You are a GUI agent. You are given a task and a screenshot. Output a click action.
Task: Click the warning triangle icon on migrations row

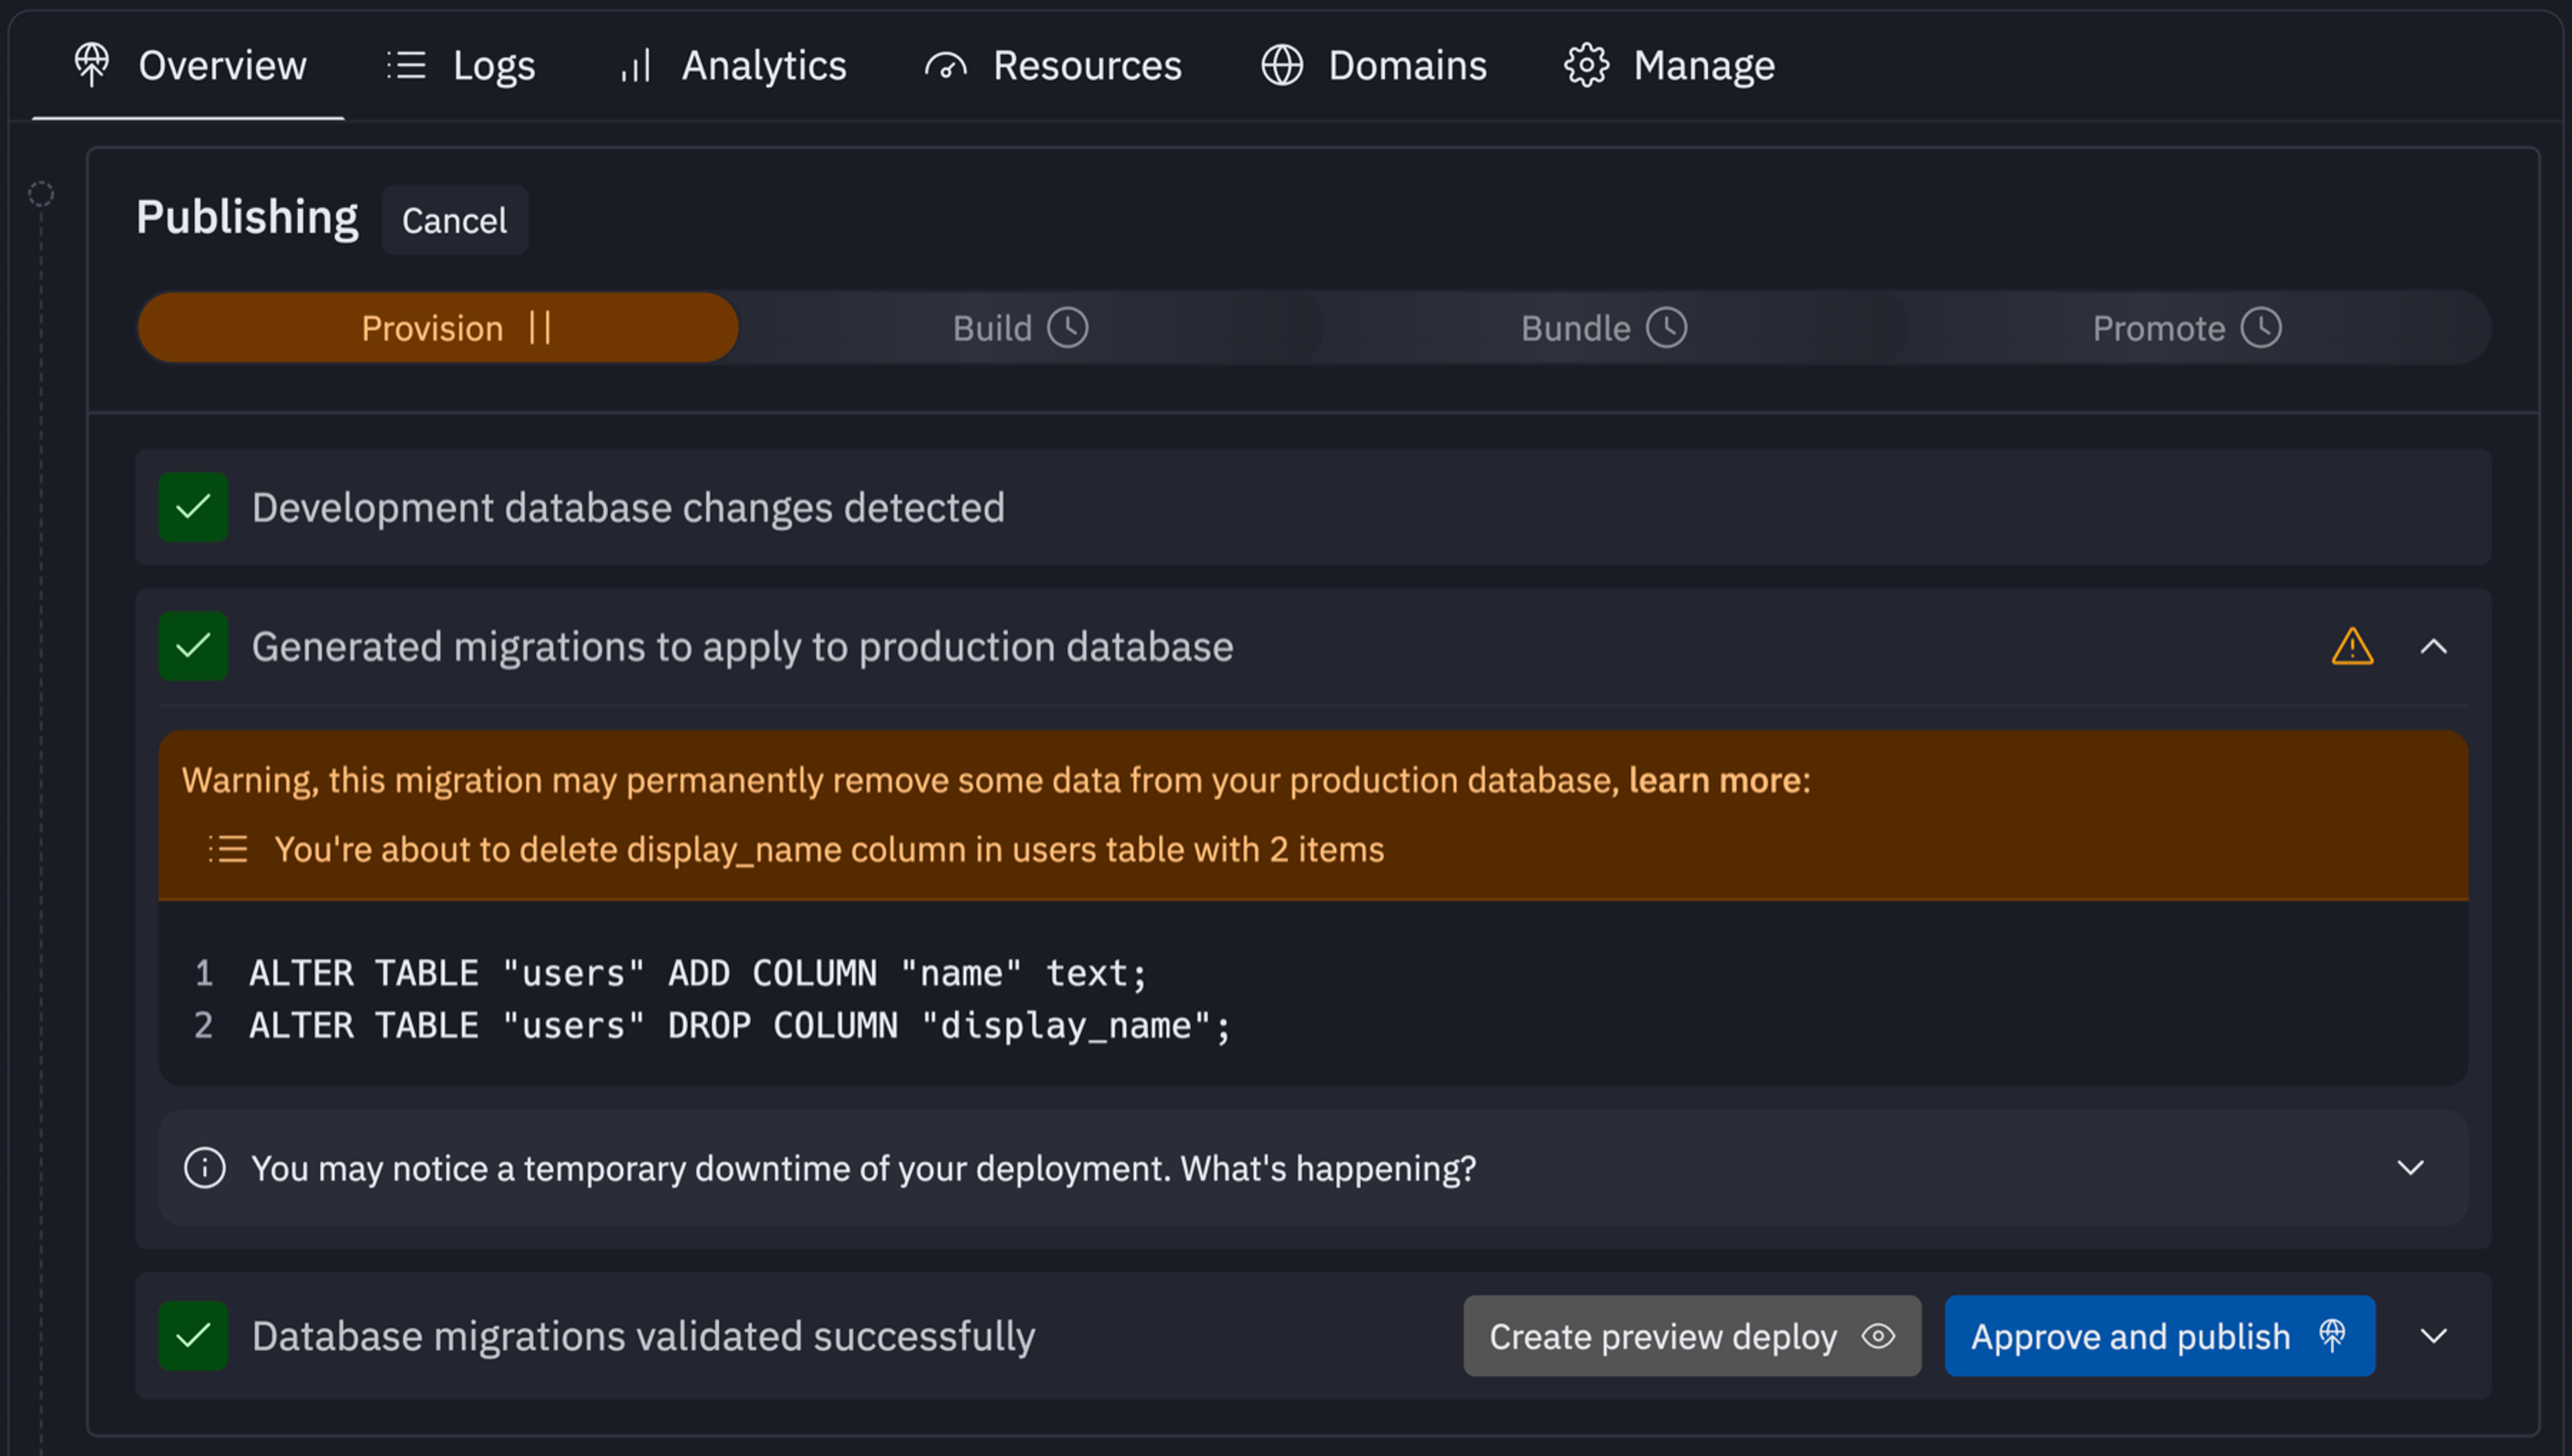[x=2351, y=647]
